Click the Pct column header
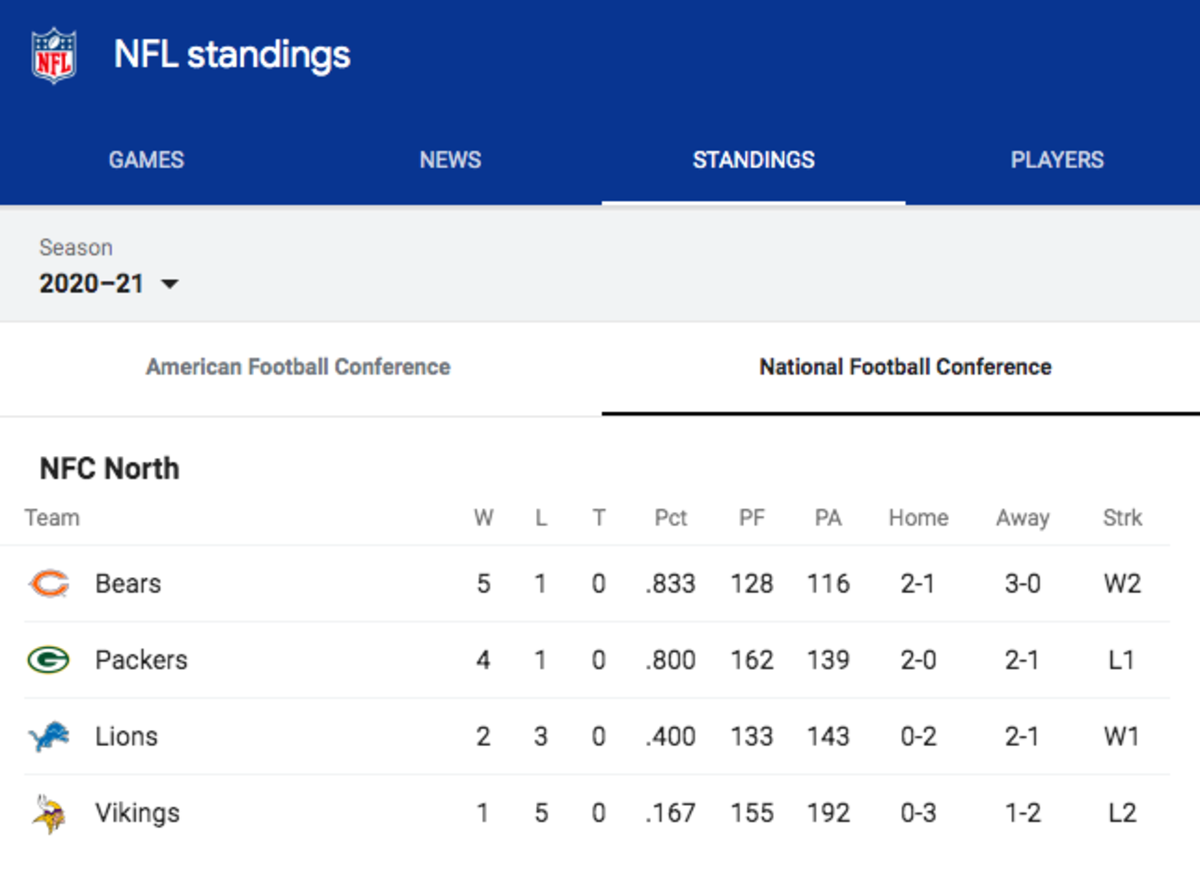 (671, 518)
